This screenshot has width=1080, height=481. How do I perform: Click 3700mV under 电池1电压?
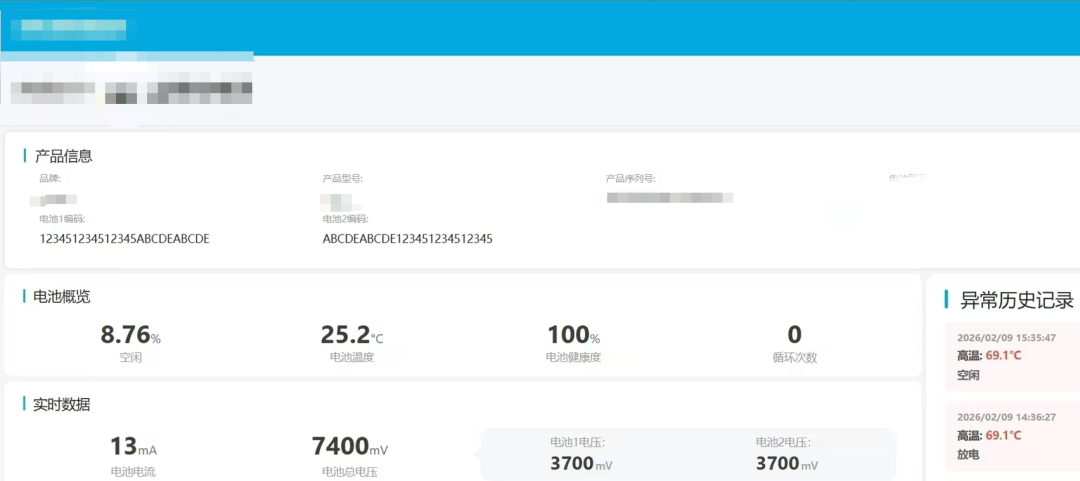point(581,464)
